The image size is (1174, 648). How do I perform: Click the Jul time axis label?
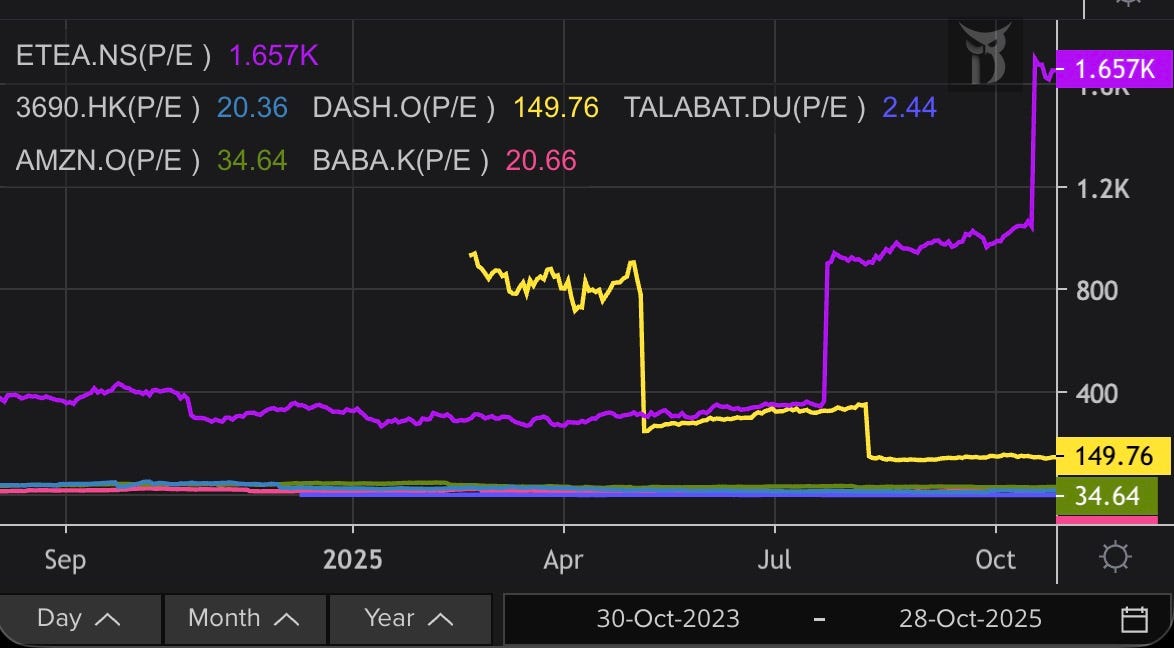774,560
